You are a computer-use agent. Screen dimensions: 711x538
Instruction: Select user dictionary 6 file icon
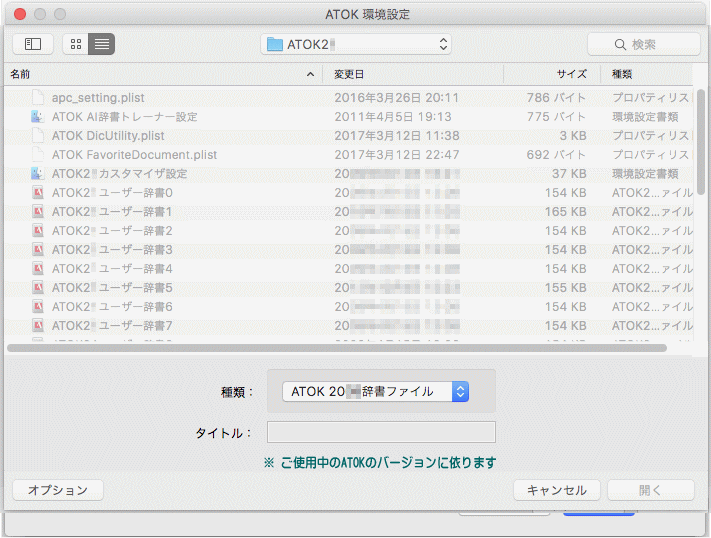point(38,307)
